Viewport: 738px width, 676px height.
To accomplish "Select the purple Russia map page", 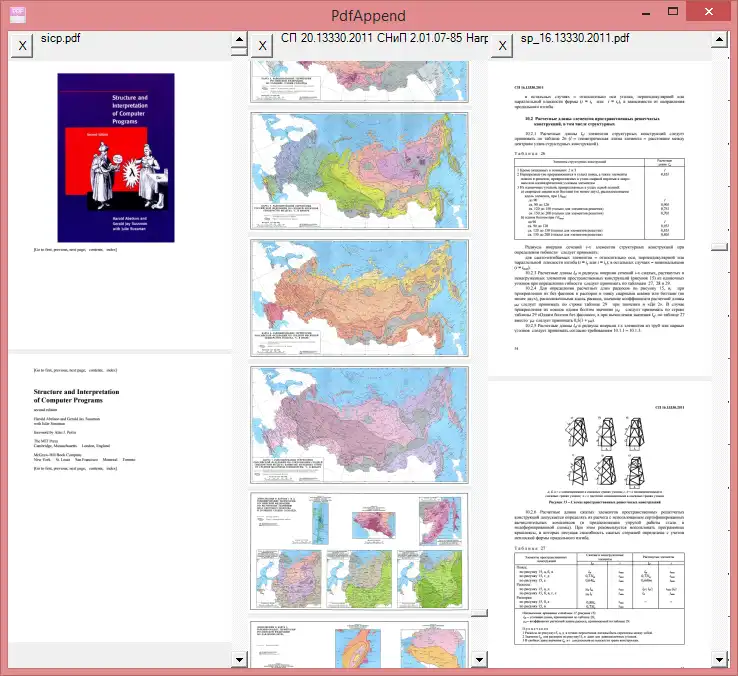I will (x=360, y=425).
